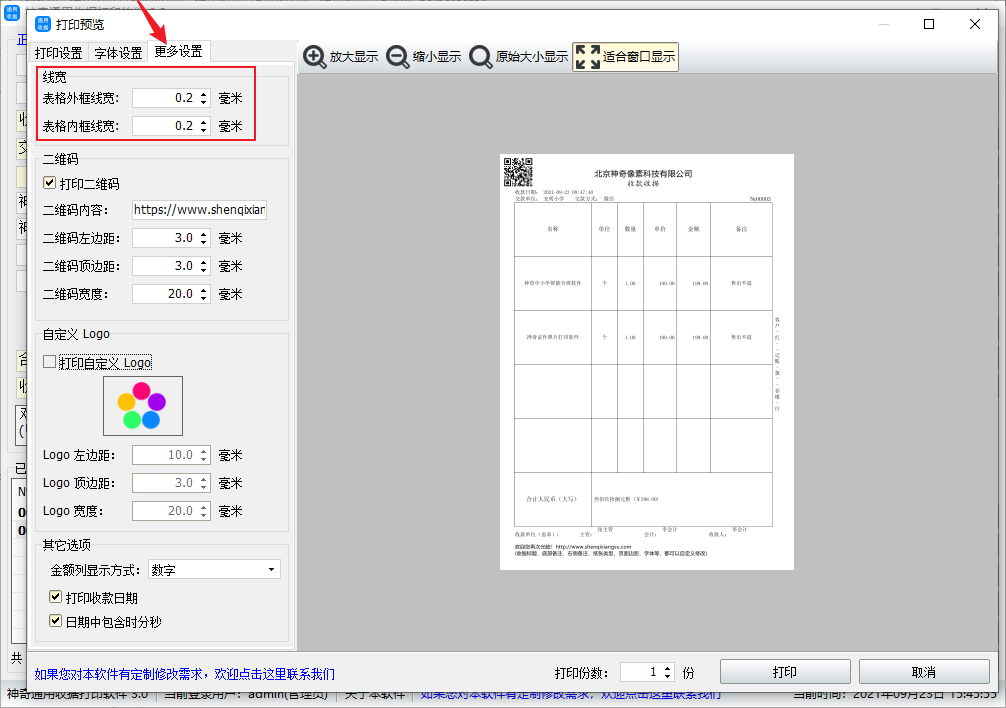Switch to the 打印设置 tab
This screenshot has width=1006, height=708.
click(58, 53)
